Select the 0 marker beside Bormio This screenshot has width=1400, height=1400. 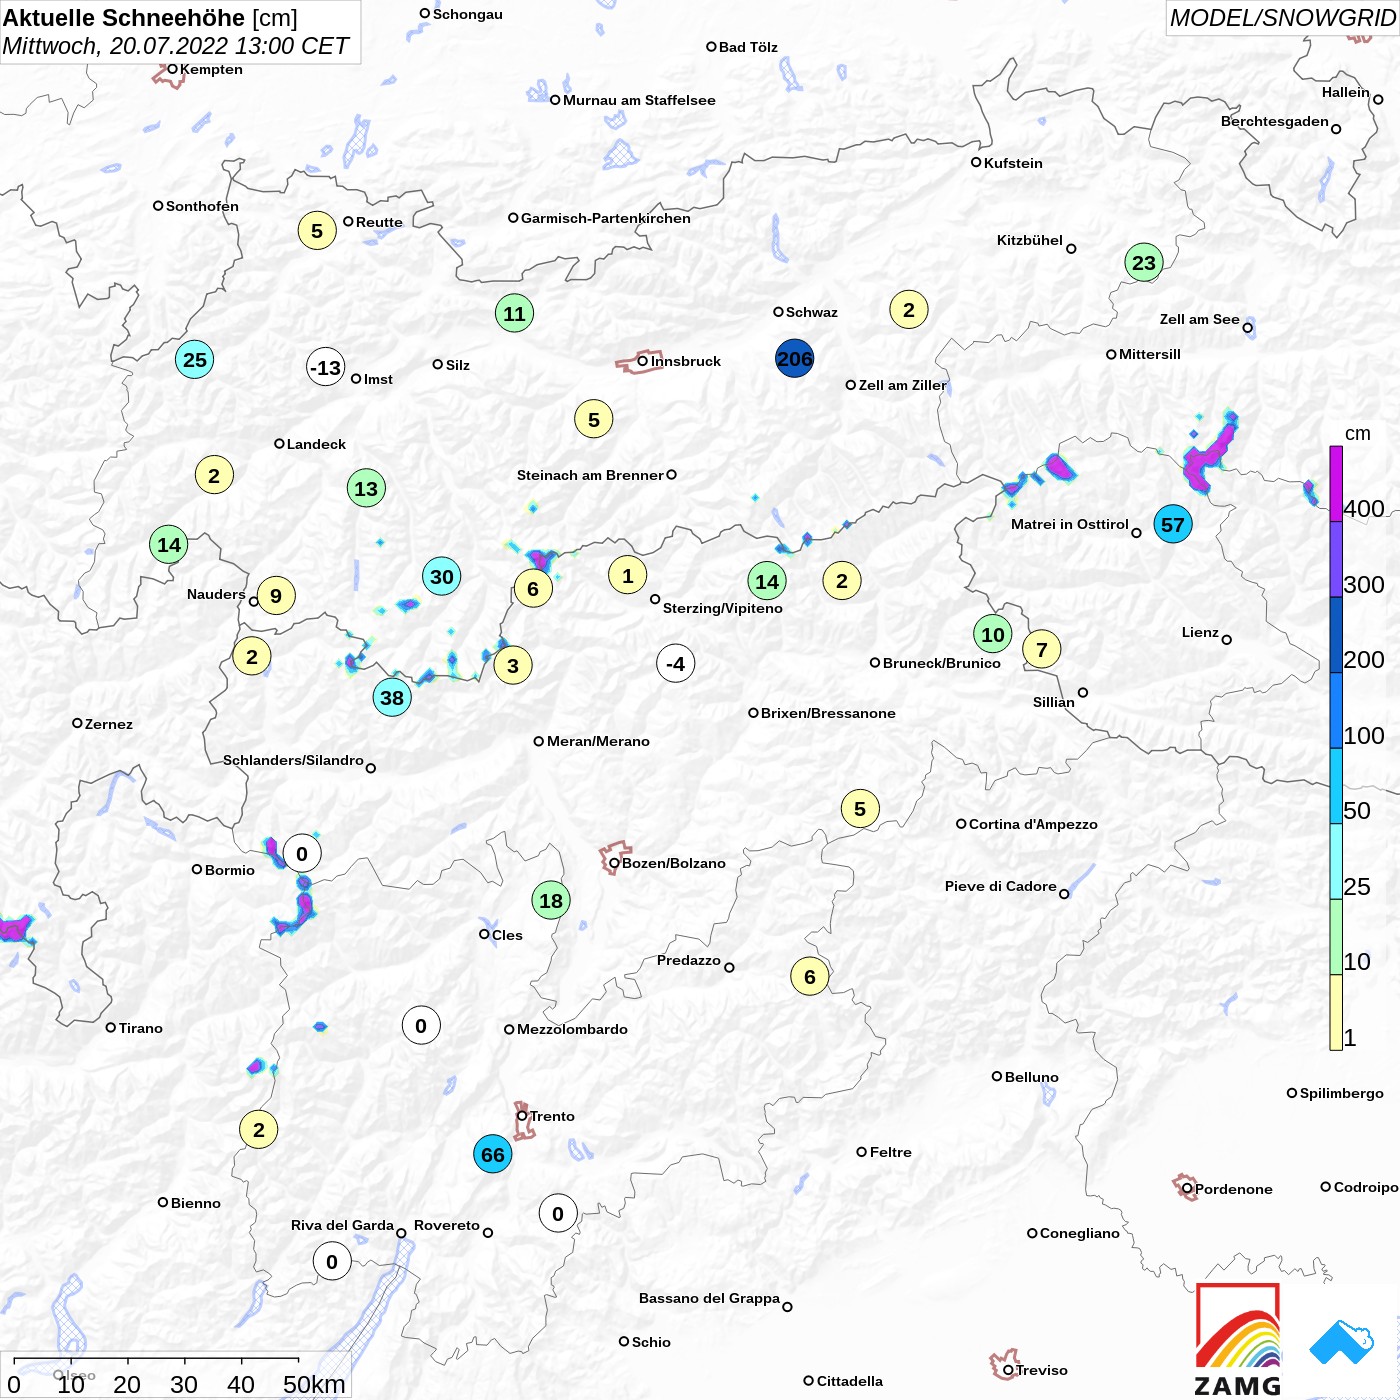point(302,854)
